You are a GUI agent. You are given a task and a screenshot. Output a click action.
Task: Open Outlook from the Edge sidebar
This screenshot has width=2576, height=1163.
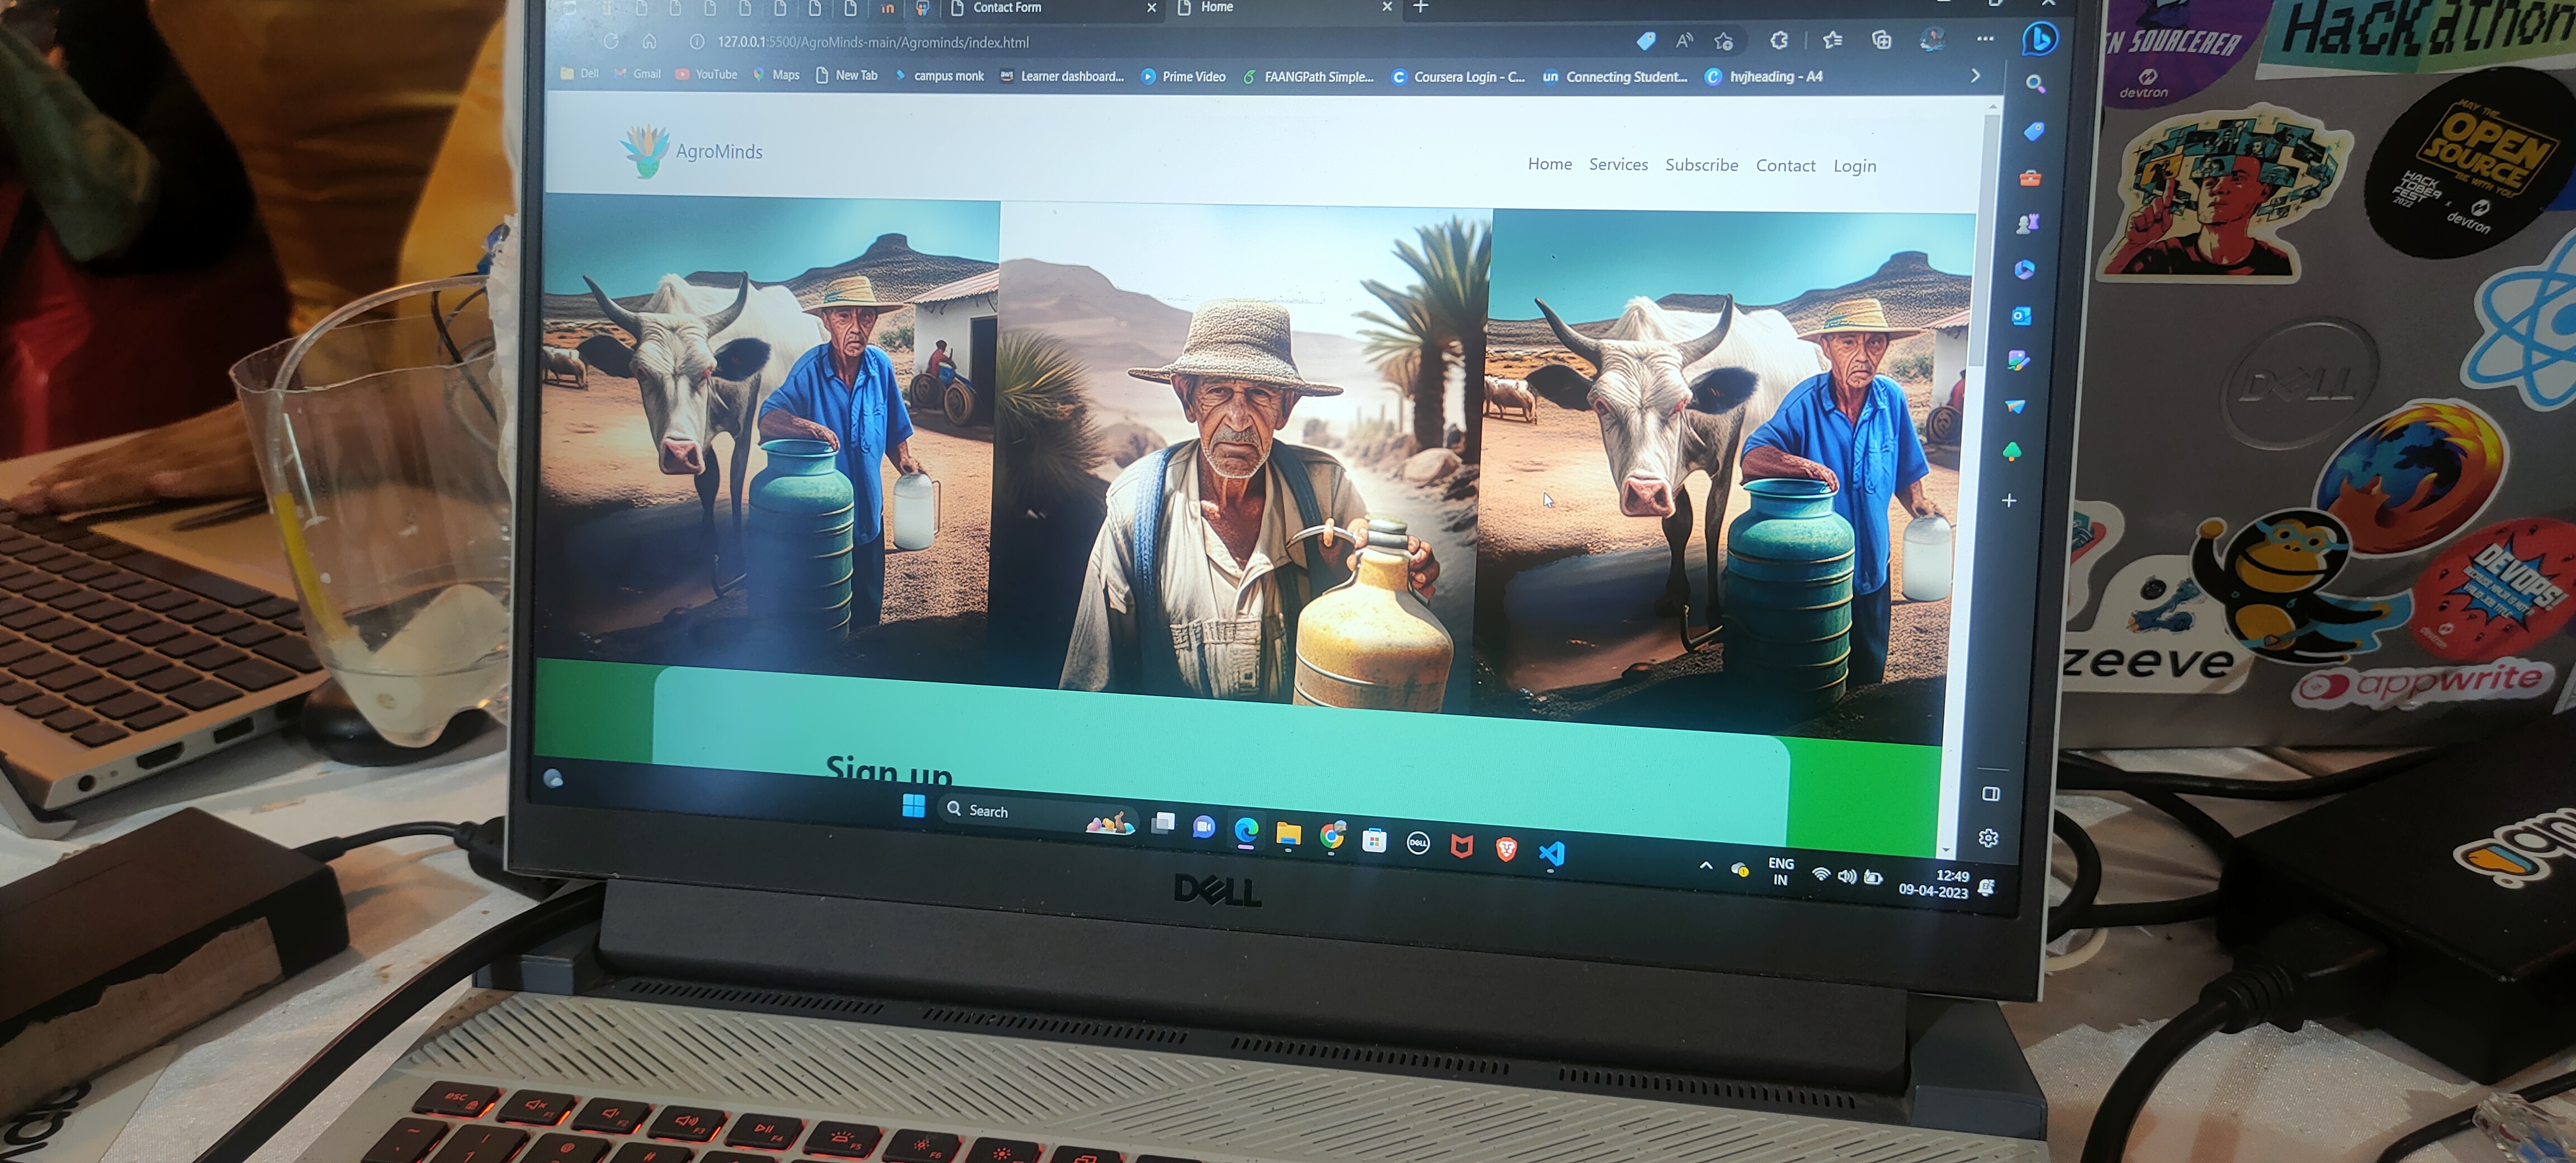2021,316
